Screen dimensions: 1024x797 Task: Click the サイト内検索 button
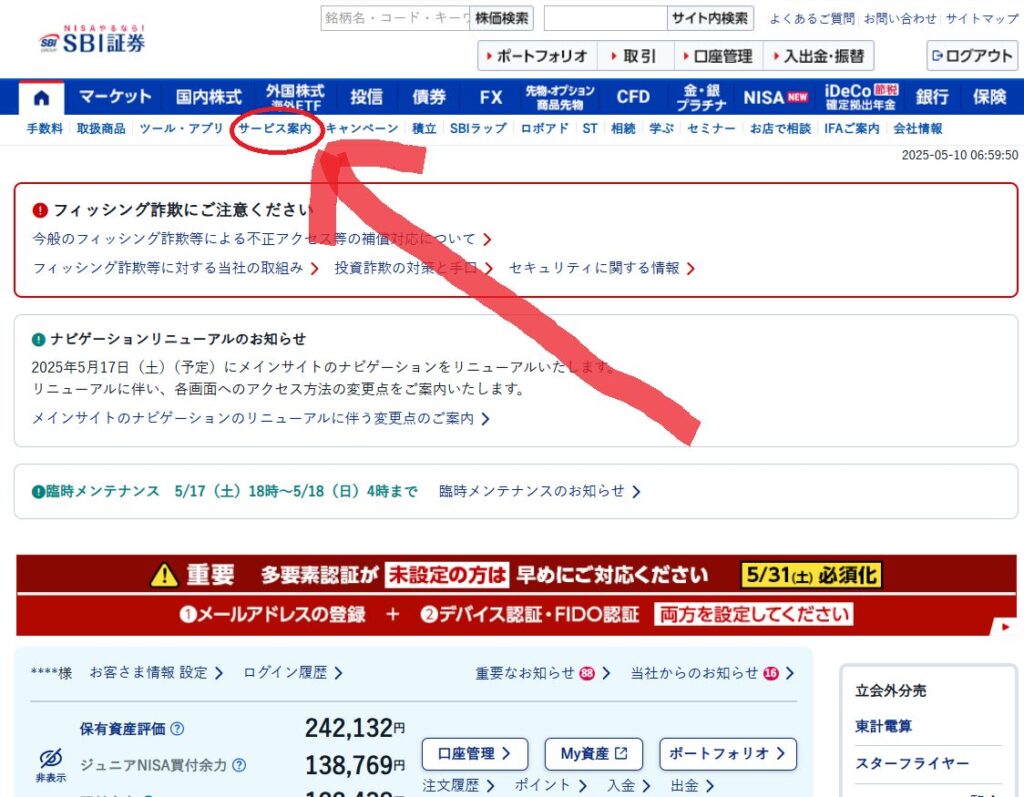tap(710, 18)
